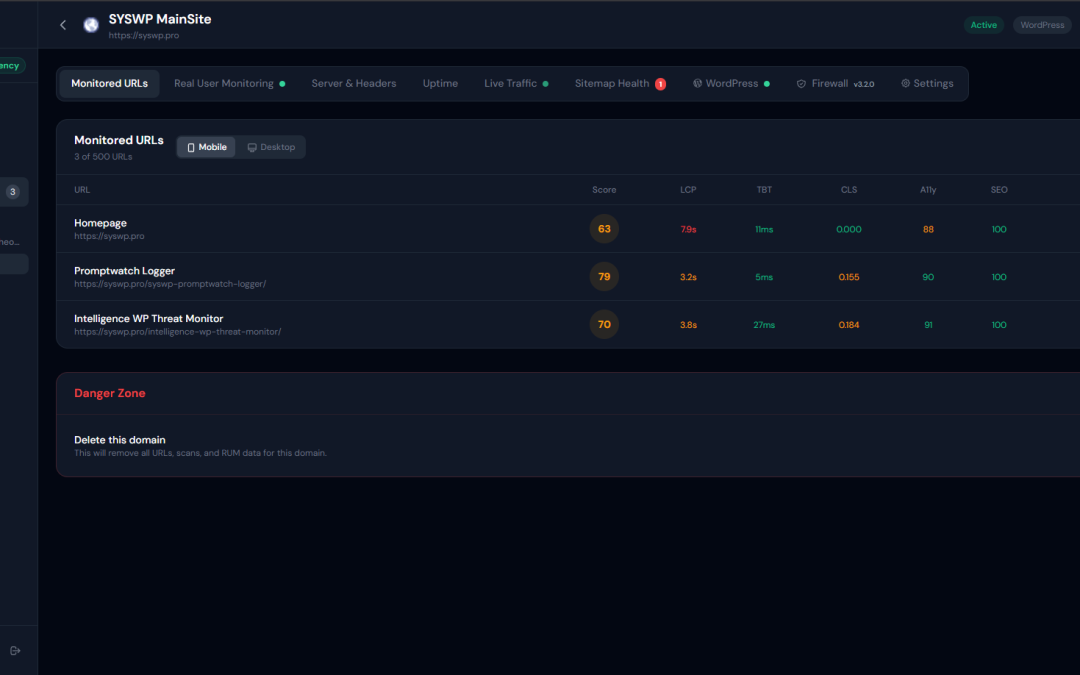
Task: Click the WordPress platform badge in header
Action: click(1042, 25)
